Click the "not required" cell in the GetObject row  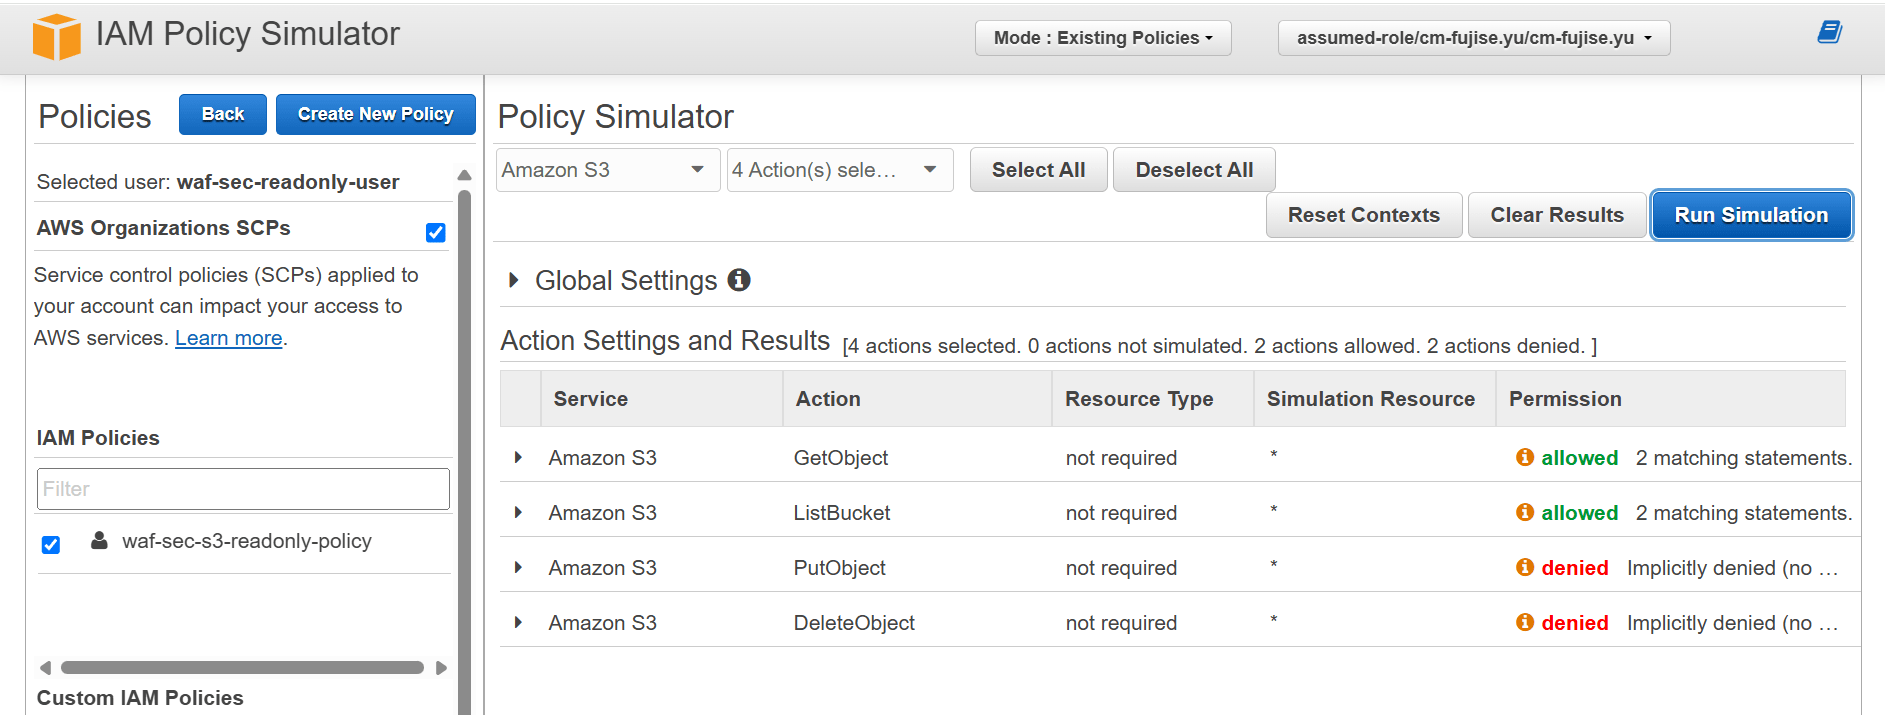1121,458
